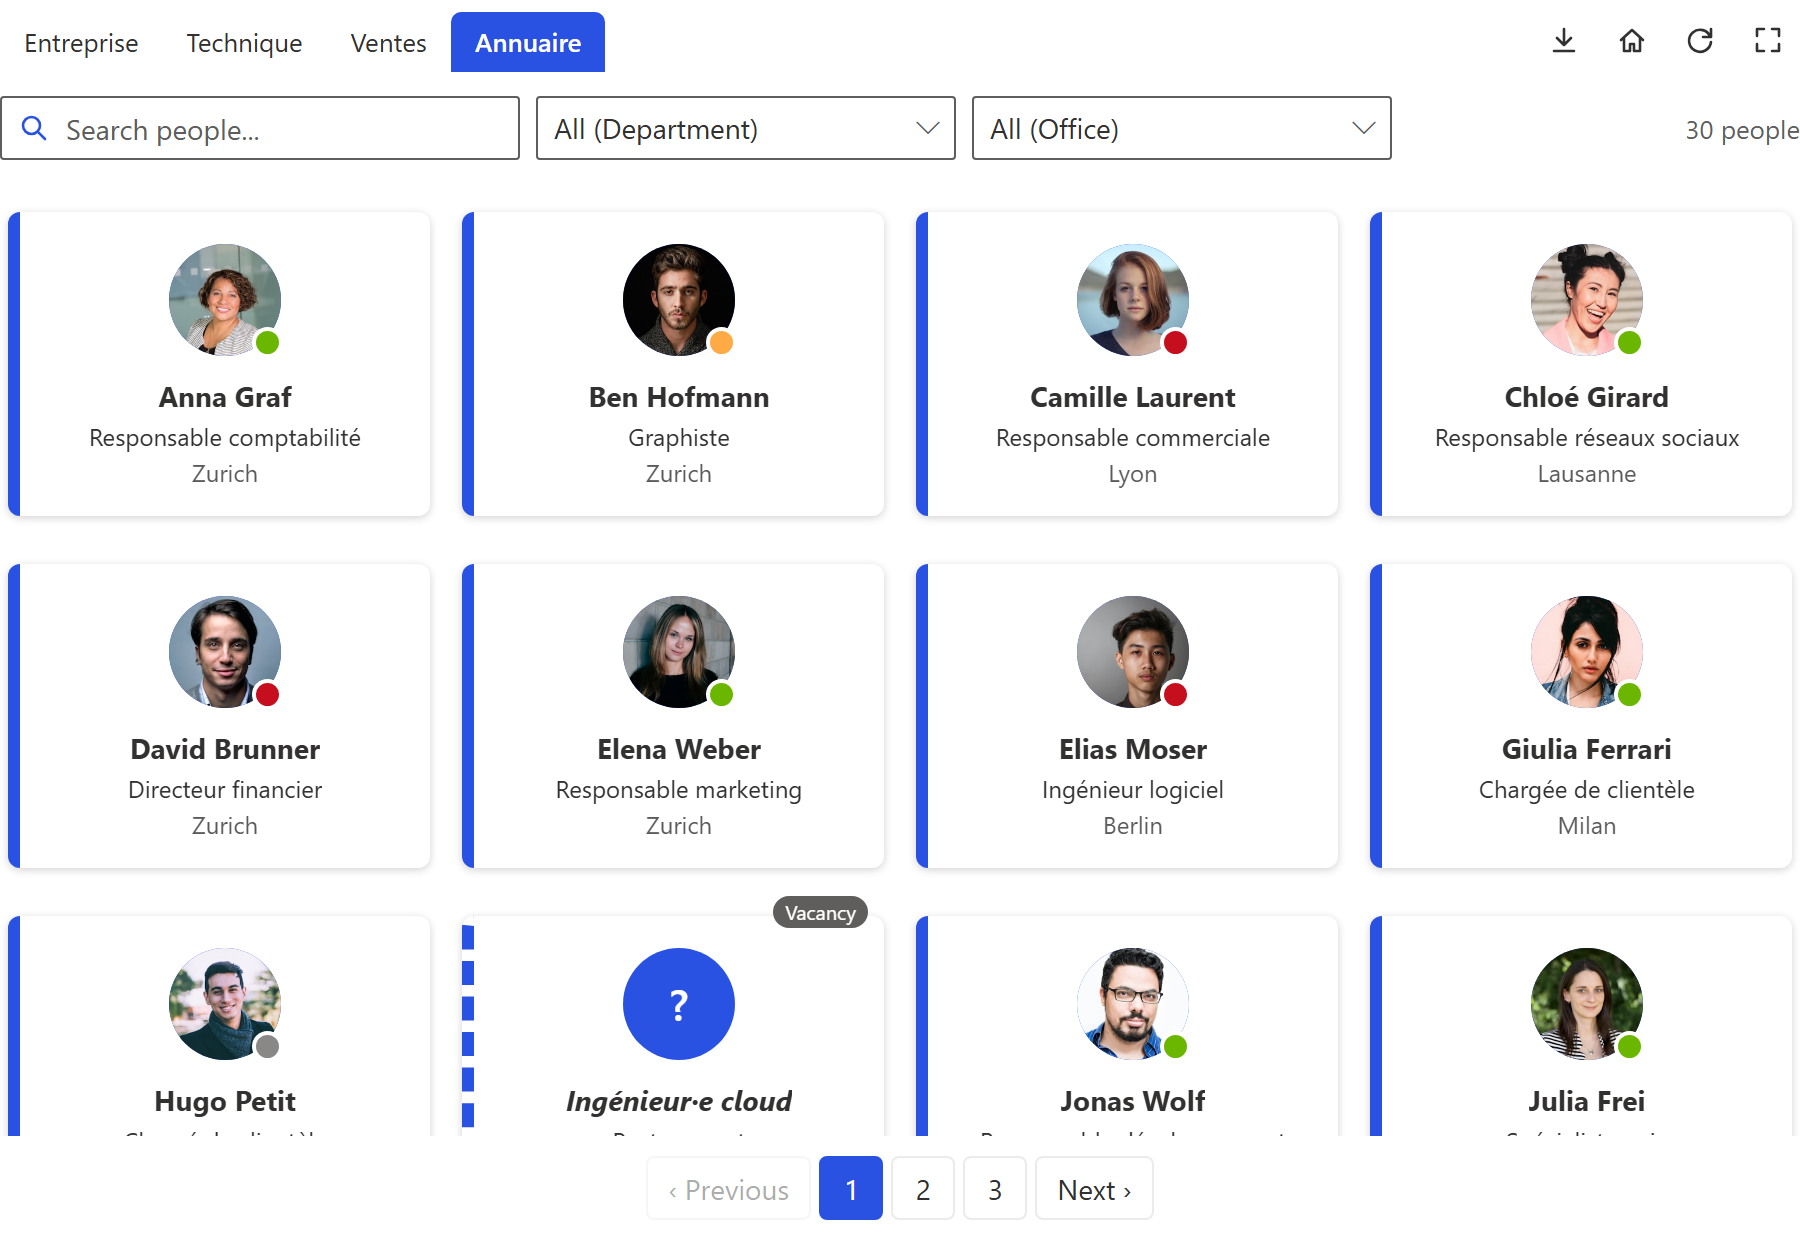Click Hugo Petit's grey status dot
The image size is (1800, 1240).
click(267, 1047)
